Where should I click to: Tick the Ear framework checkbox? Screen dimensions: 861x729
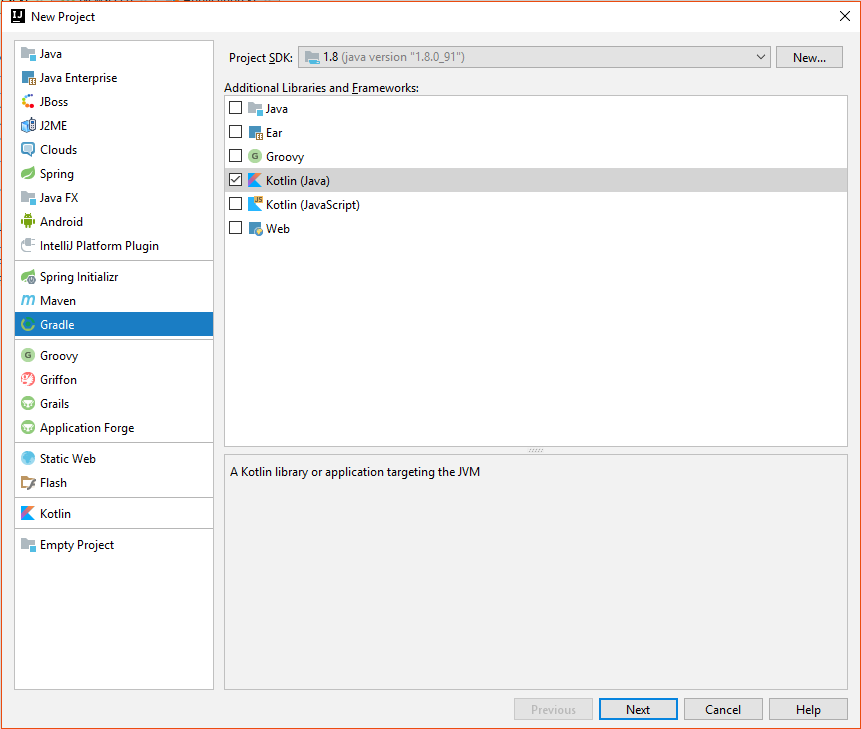click(236, 132)
